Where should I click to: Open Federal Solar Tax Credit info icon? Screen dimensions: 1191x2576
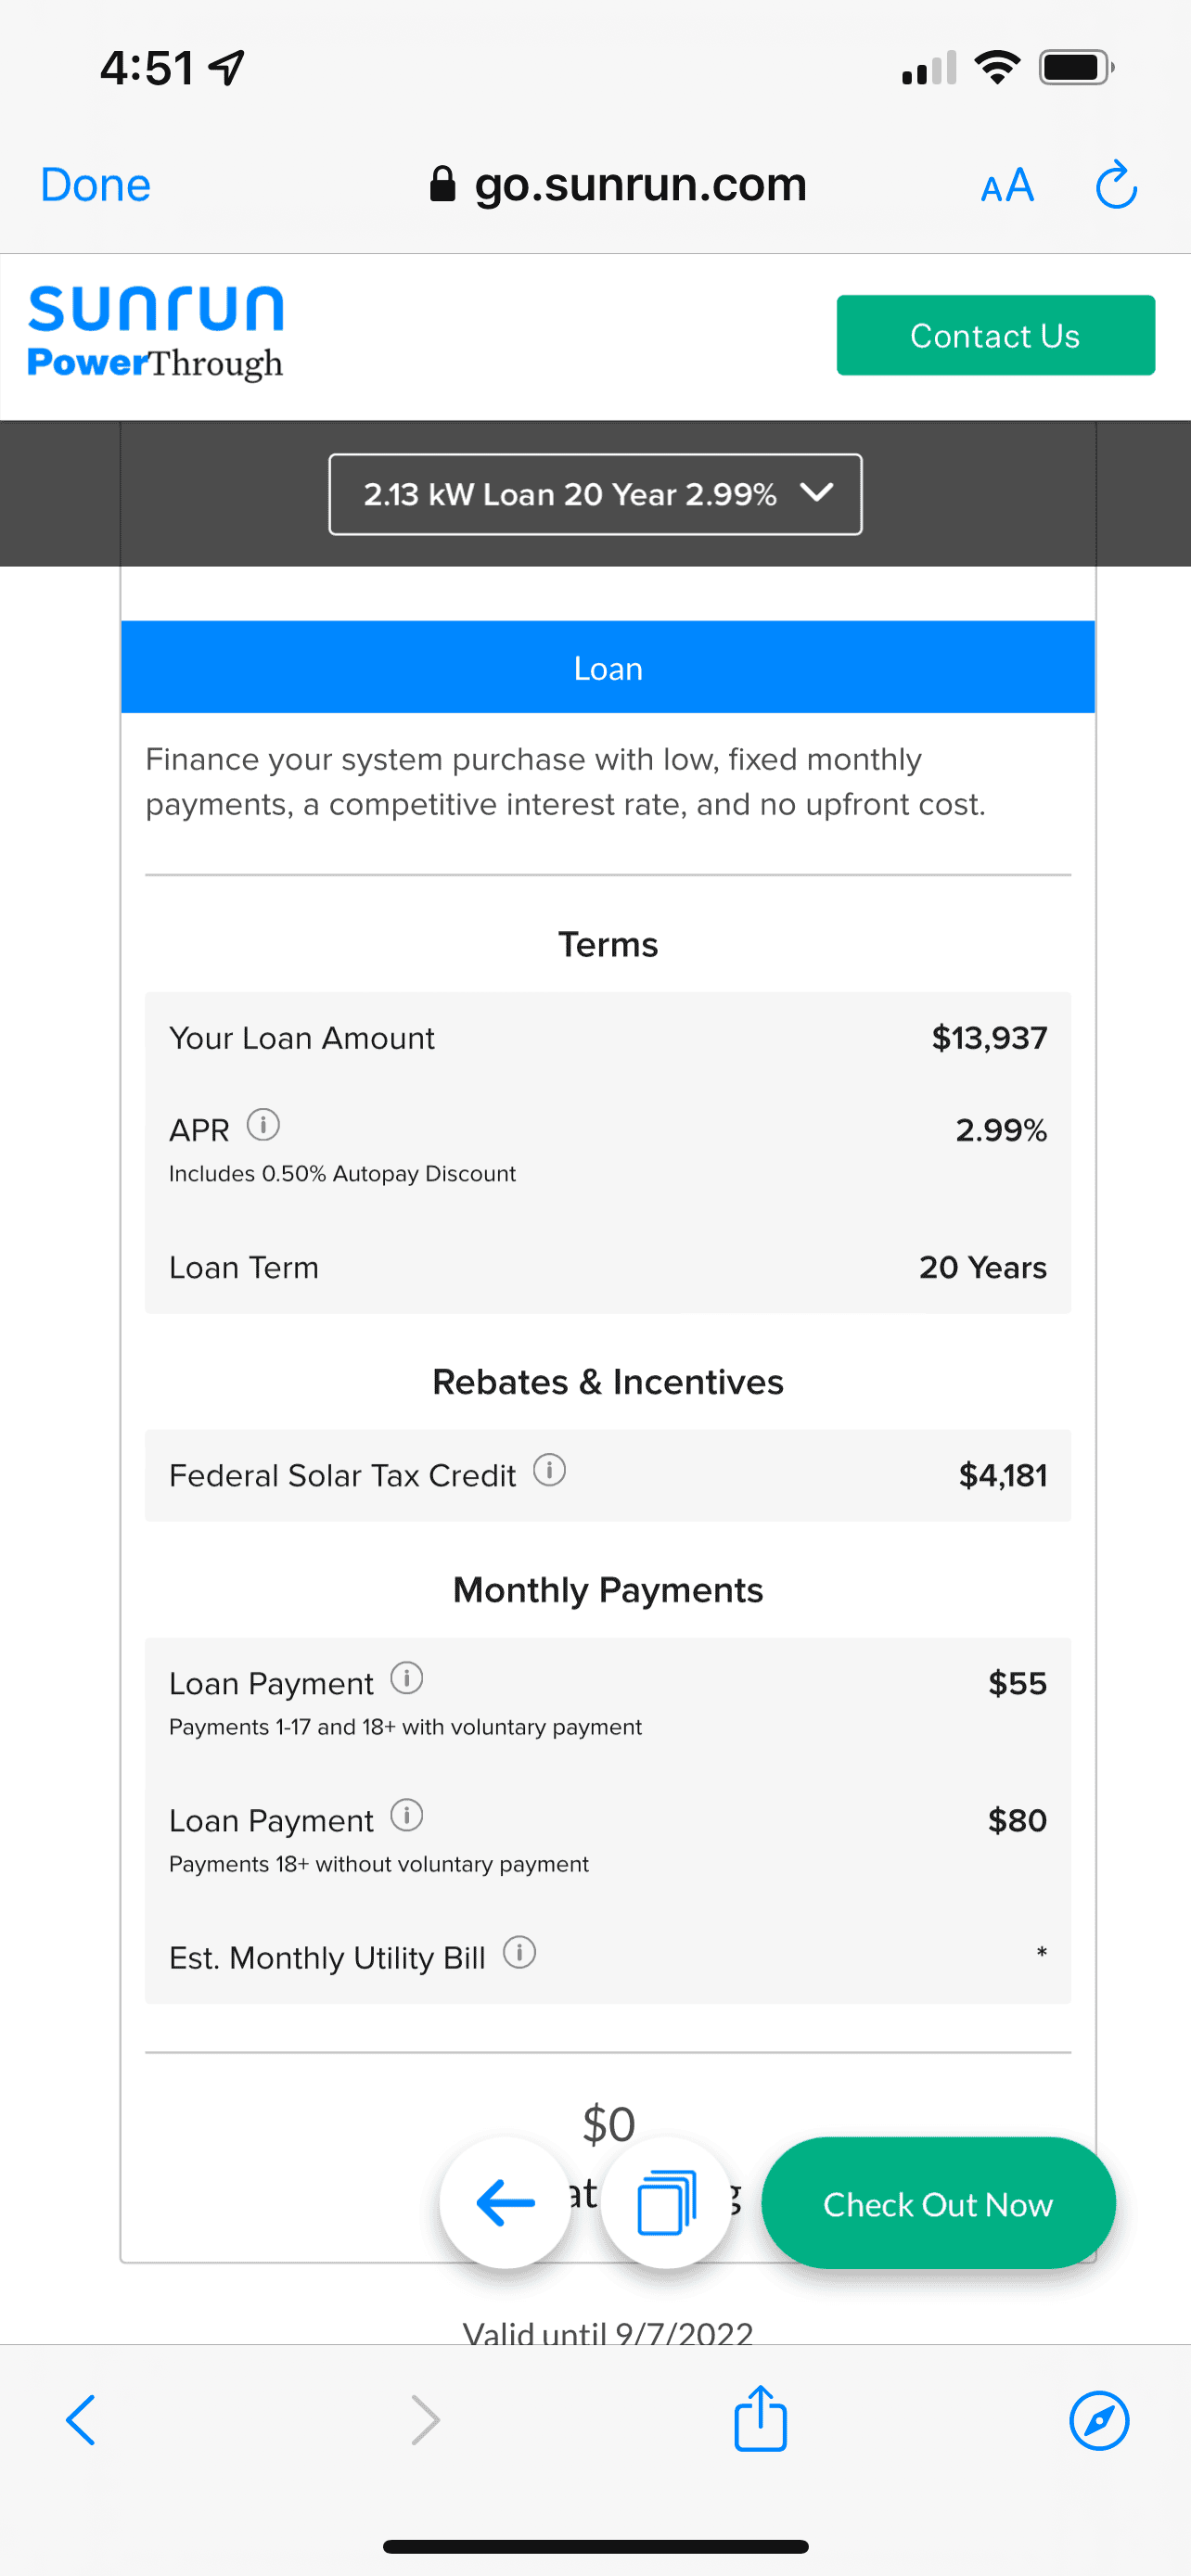[x=549, y=1470]
